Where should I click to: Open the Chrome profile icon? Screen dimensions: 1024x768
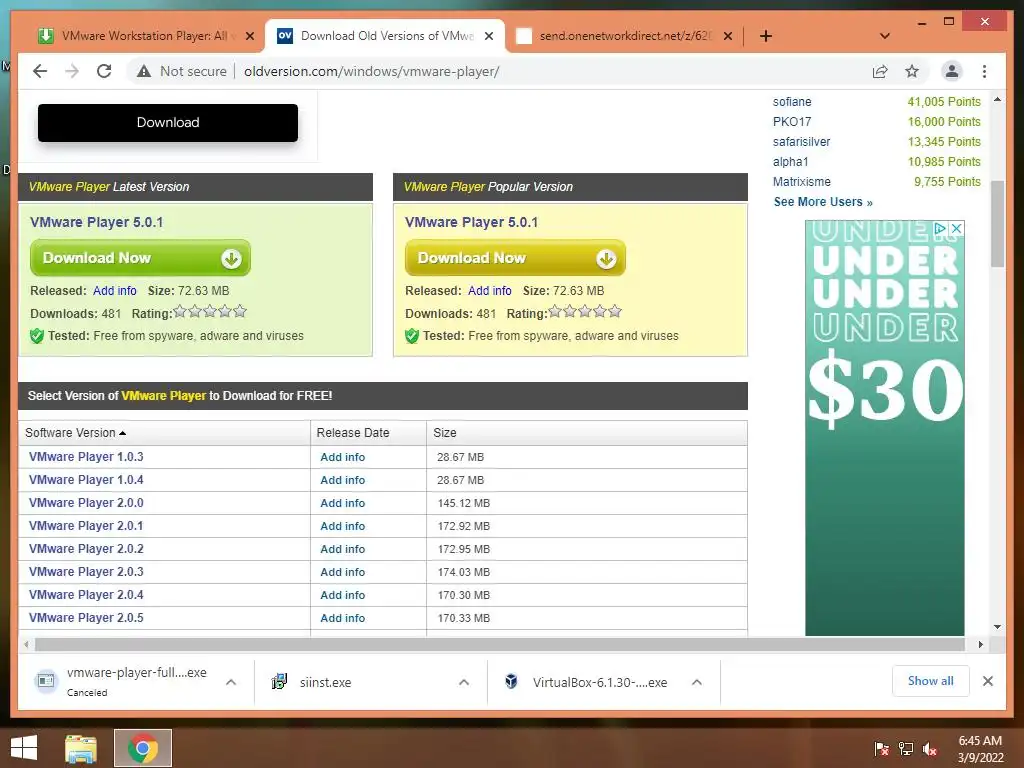click(x=952, y=71)
